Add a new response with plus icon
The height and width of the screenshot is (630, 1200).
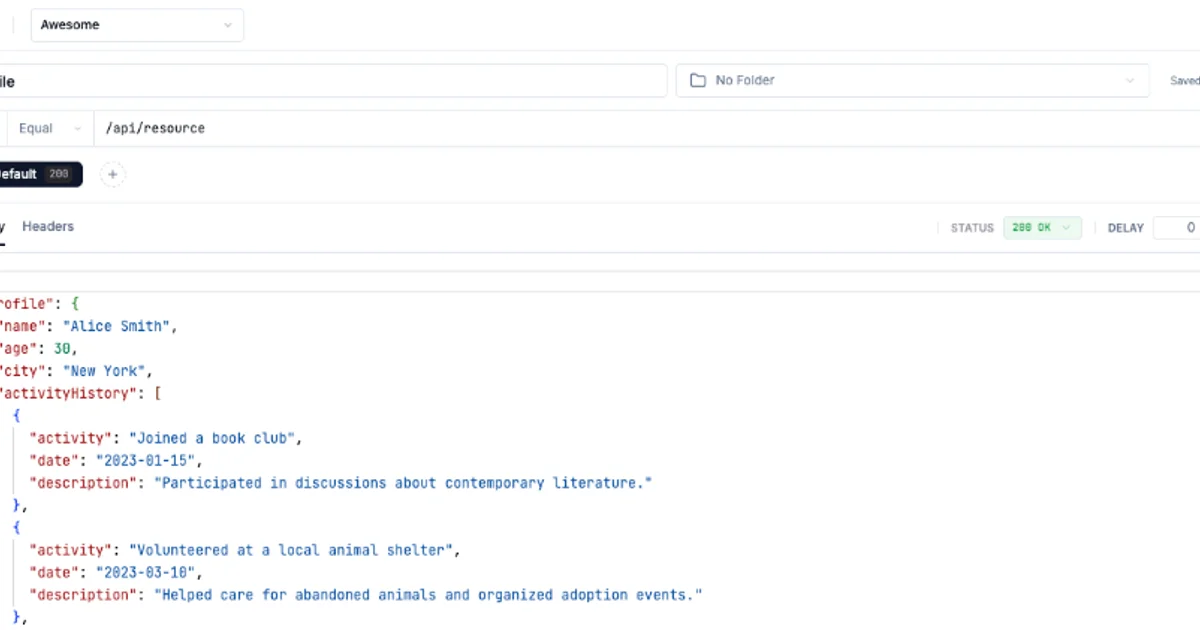(x=113, y=174)
